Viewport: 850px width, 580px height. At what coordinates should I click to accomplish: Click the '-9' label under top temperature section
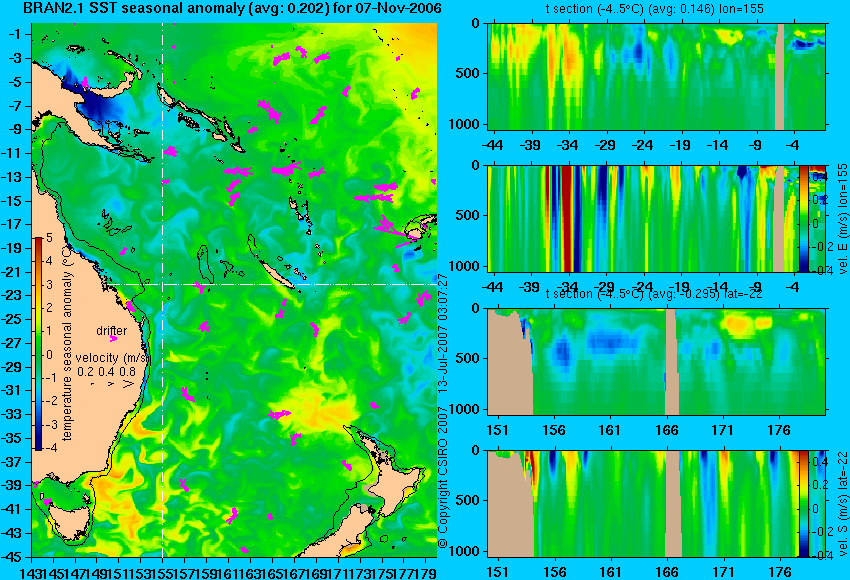click(x=756, y=145)
